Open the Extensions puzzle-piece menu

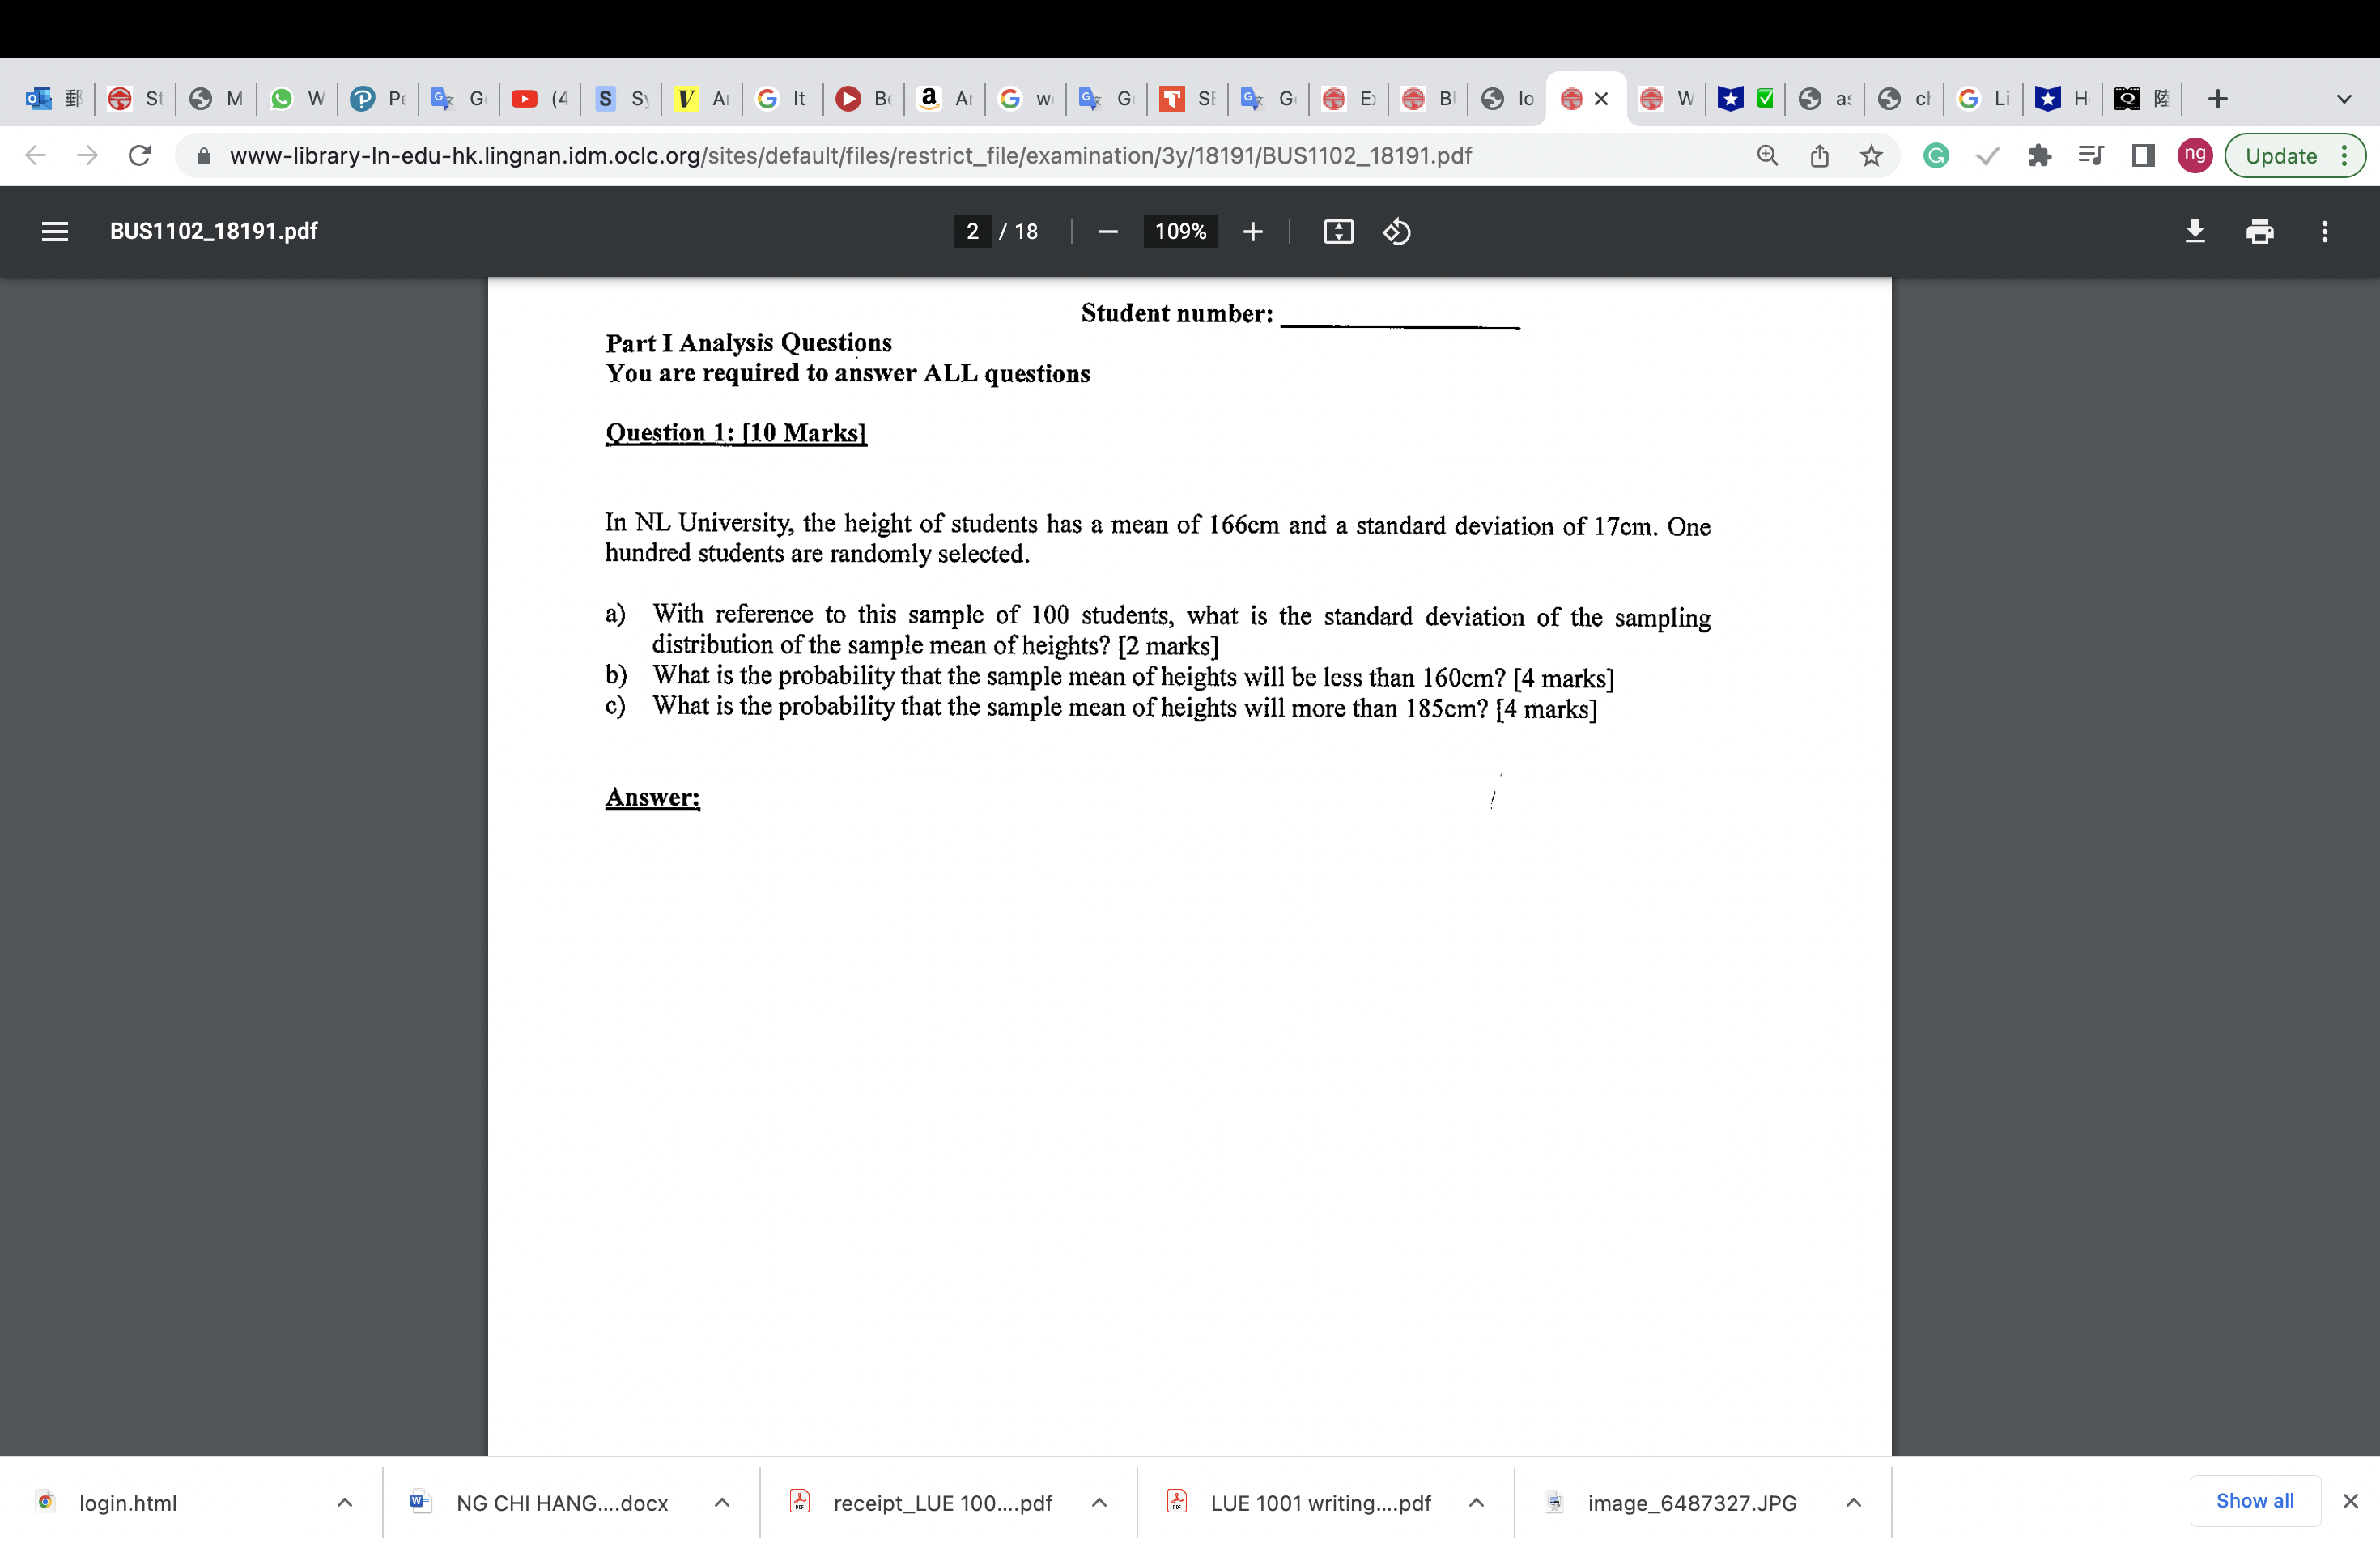2040,155
